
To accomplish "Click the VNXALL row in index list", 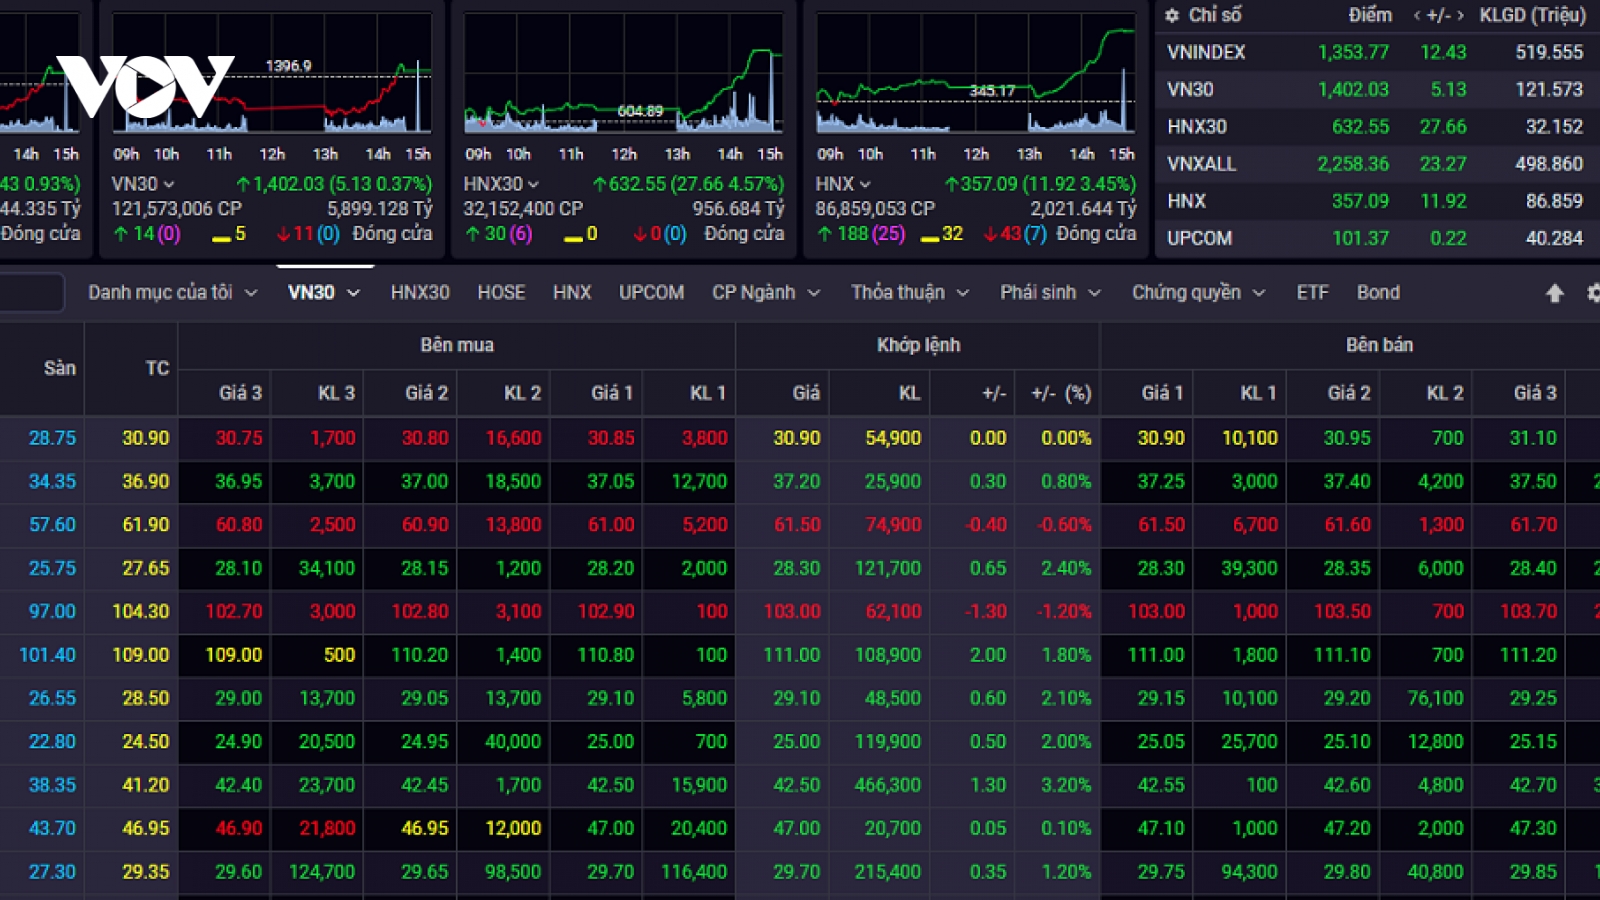I will tap(1376, 164).
